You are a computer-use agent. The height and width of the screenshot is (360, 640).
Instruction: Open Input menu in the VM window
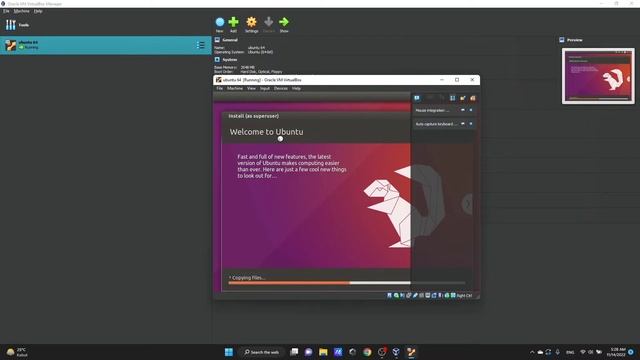(x=265, y=88)
